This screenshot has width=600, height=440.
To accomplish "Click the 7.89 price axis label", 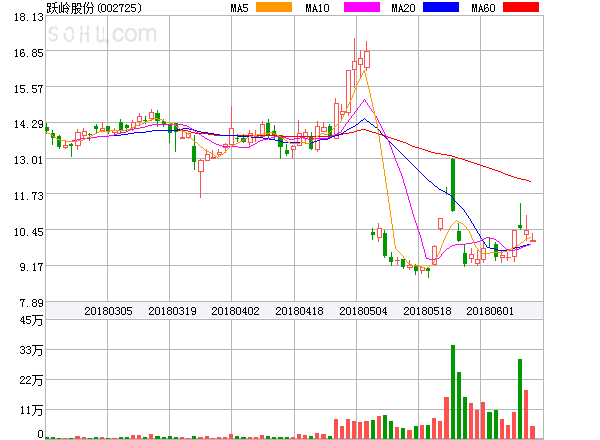I will 31,303.
